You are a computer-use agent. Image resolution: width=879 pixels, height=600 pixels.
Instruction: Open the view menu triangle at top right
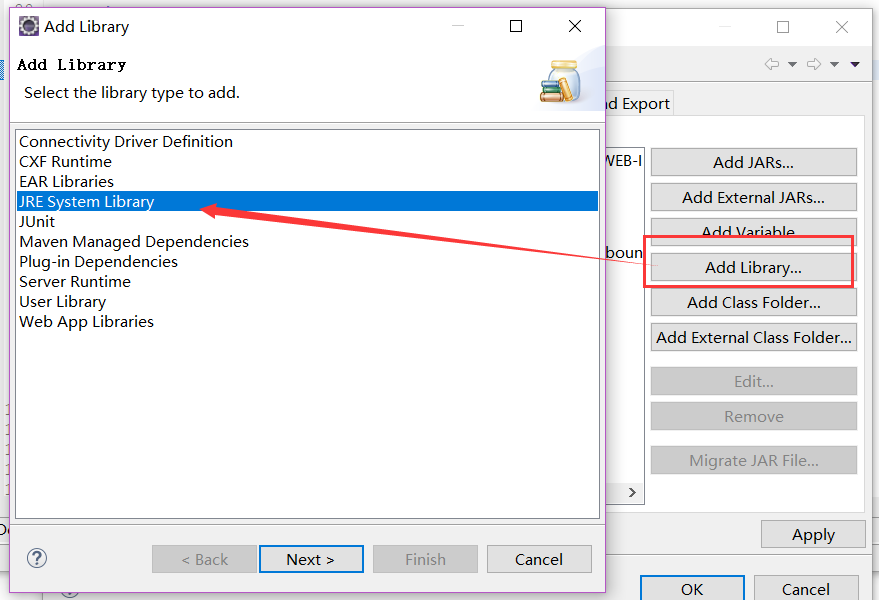pos(856,64)
